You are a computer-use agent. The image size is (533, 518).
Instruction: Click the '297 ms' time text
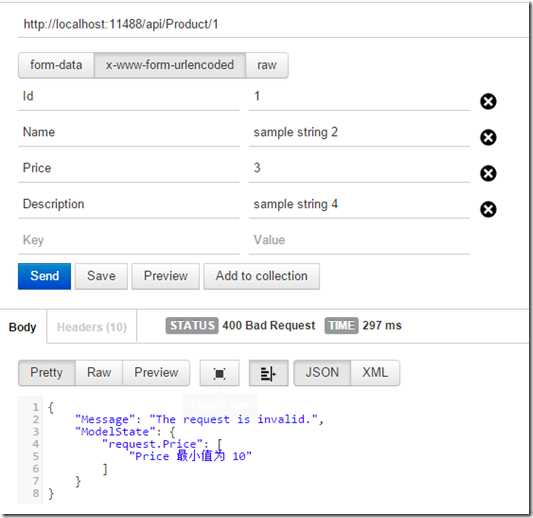[x=382, y=326]
